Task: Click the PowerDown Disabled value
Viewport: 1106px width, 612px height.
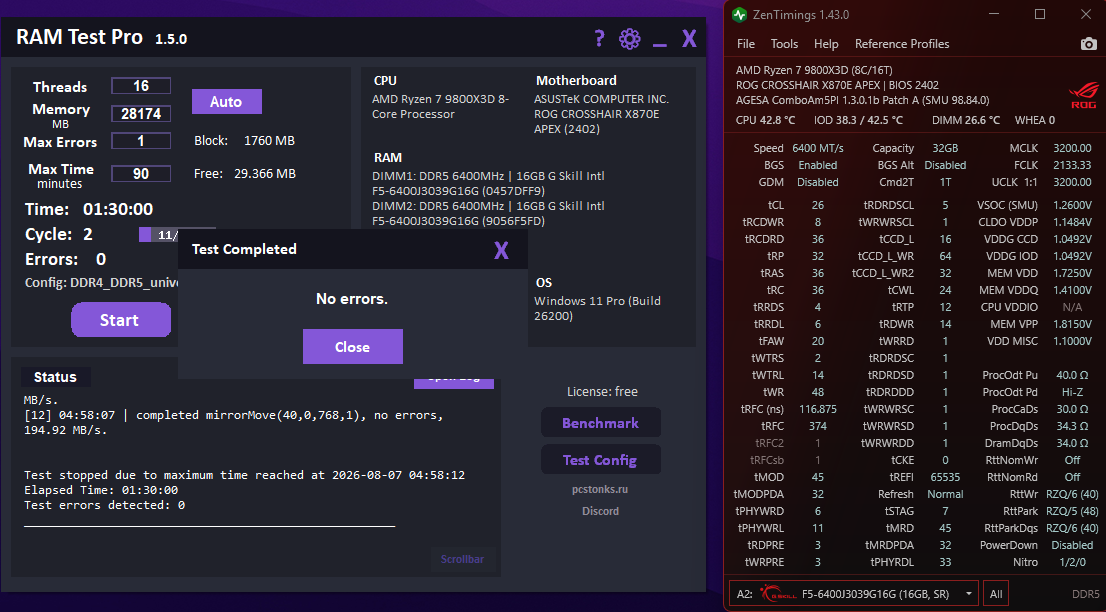Action: 1072,545
